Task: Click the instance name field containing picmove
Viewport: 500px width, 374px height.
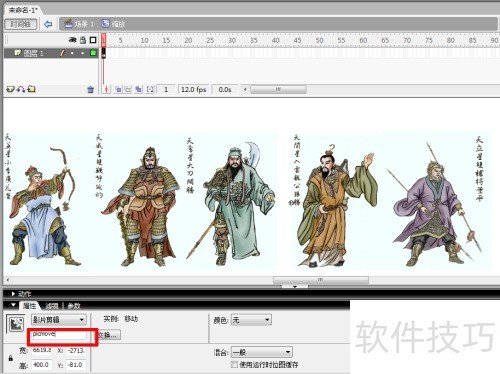Action: [x=59, y=334]
